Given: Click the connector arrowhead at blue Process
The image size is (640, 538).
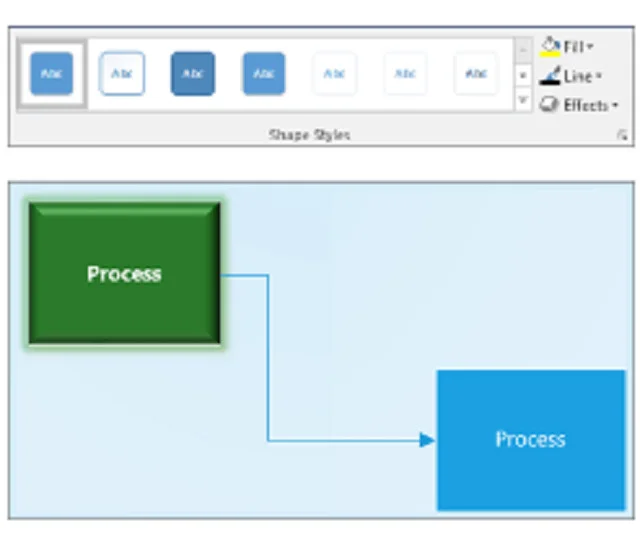Looking at the screenshot, I should [x=427, y=440].
